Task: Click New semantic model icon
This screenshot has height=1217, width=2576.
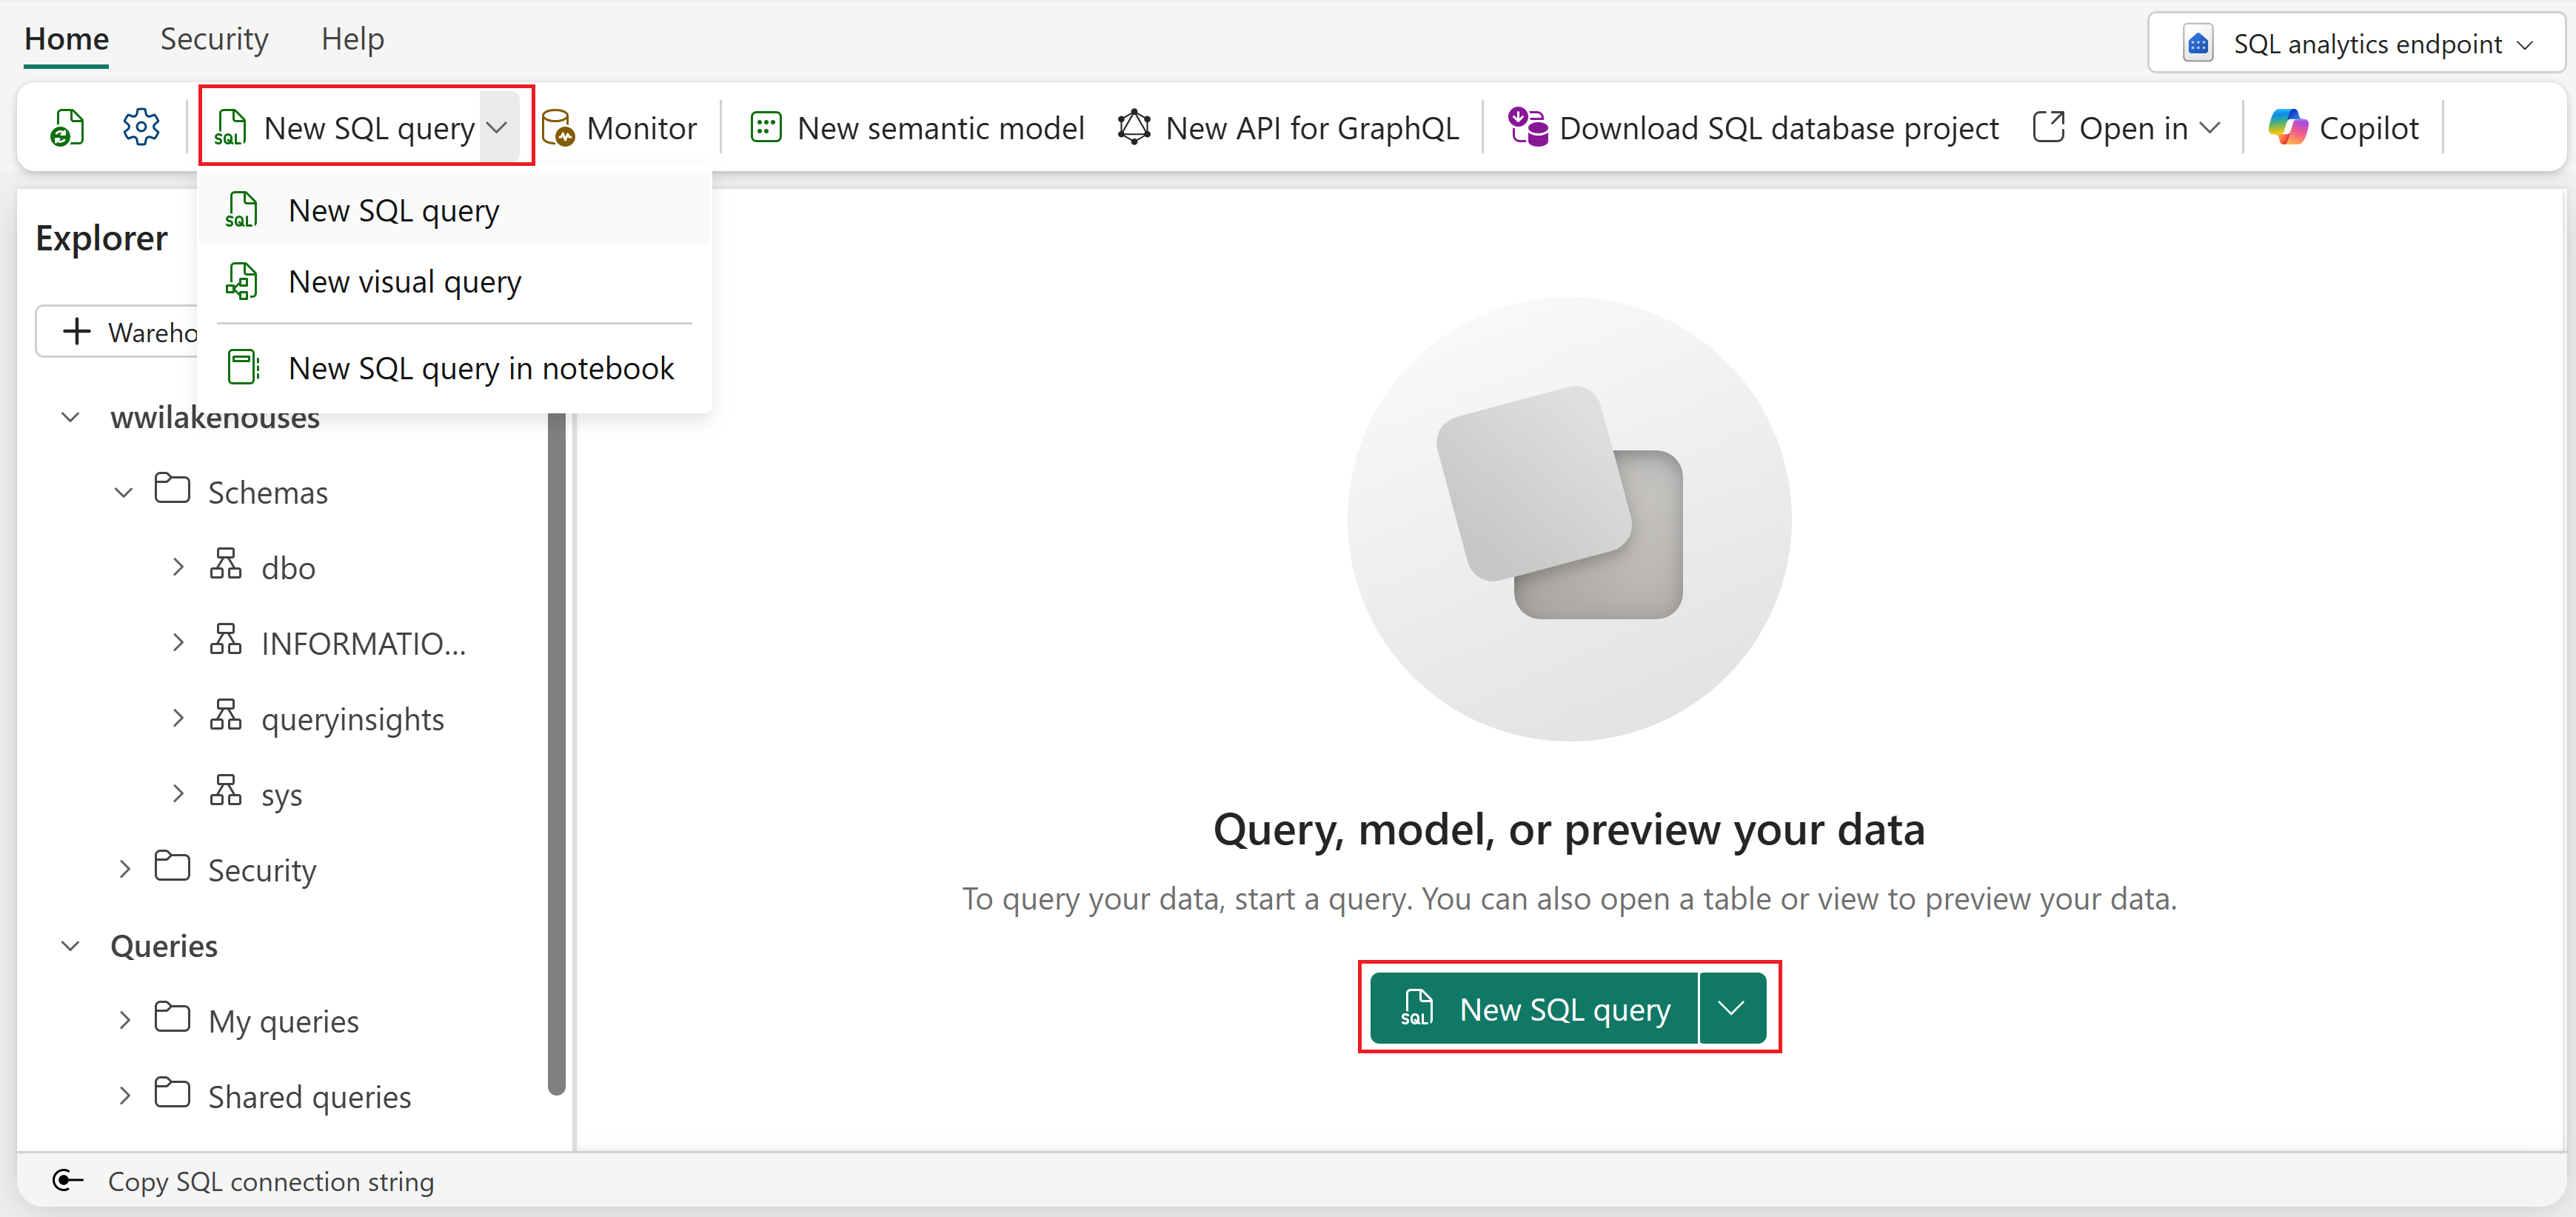Action: [765, 128]
